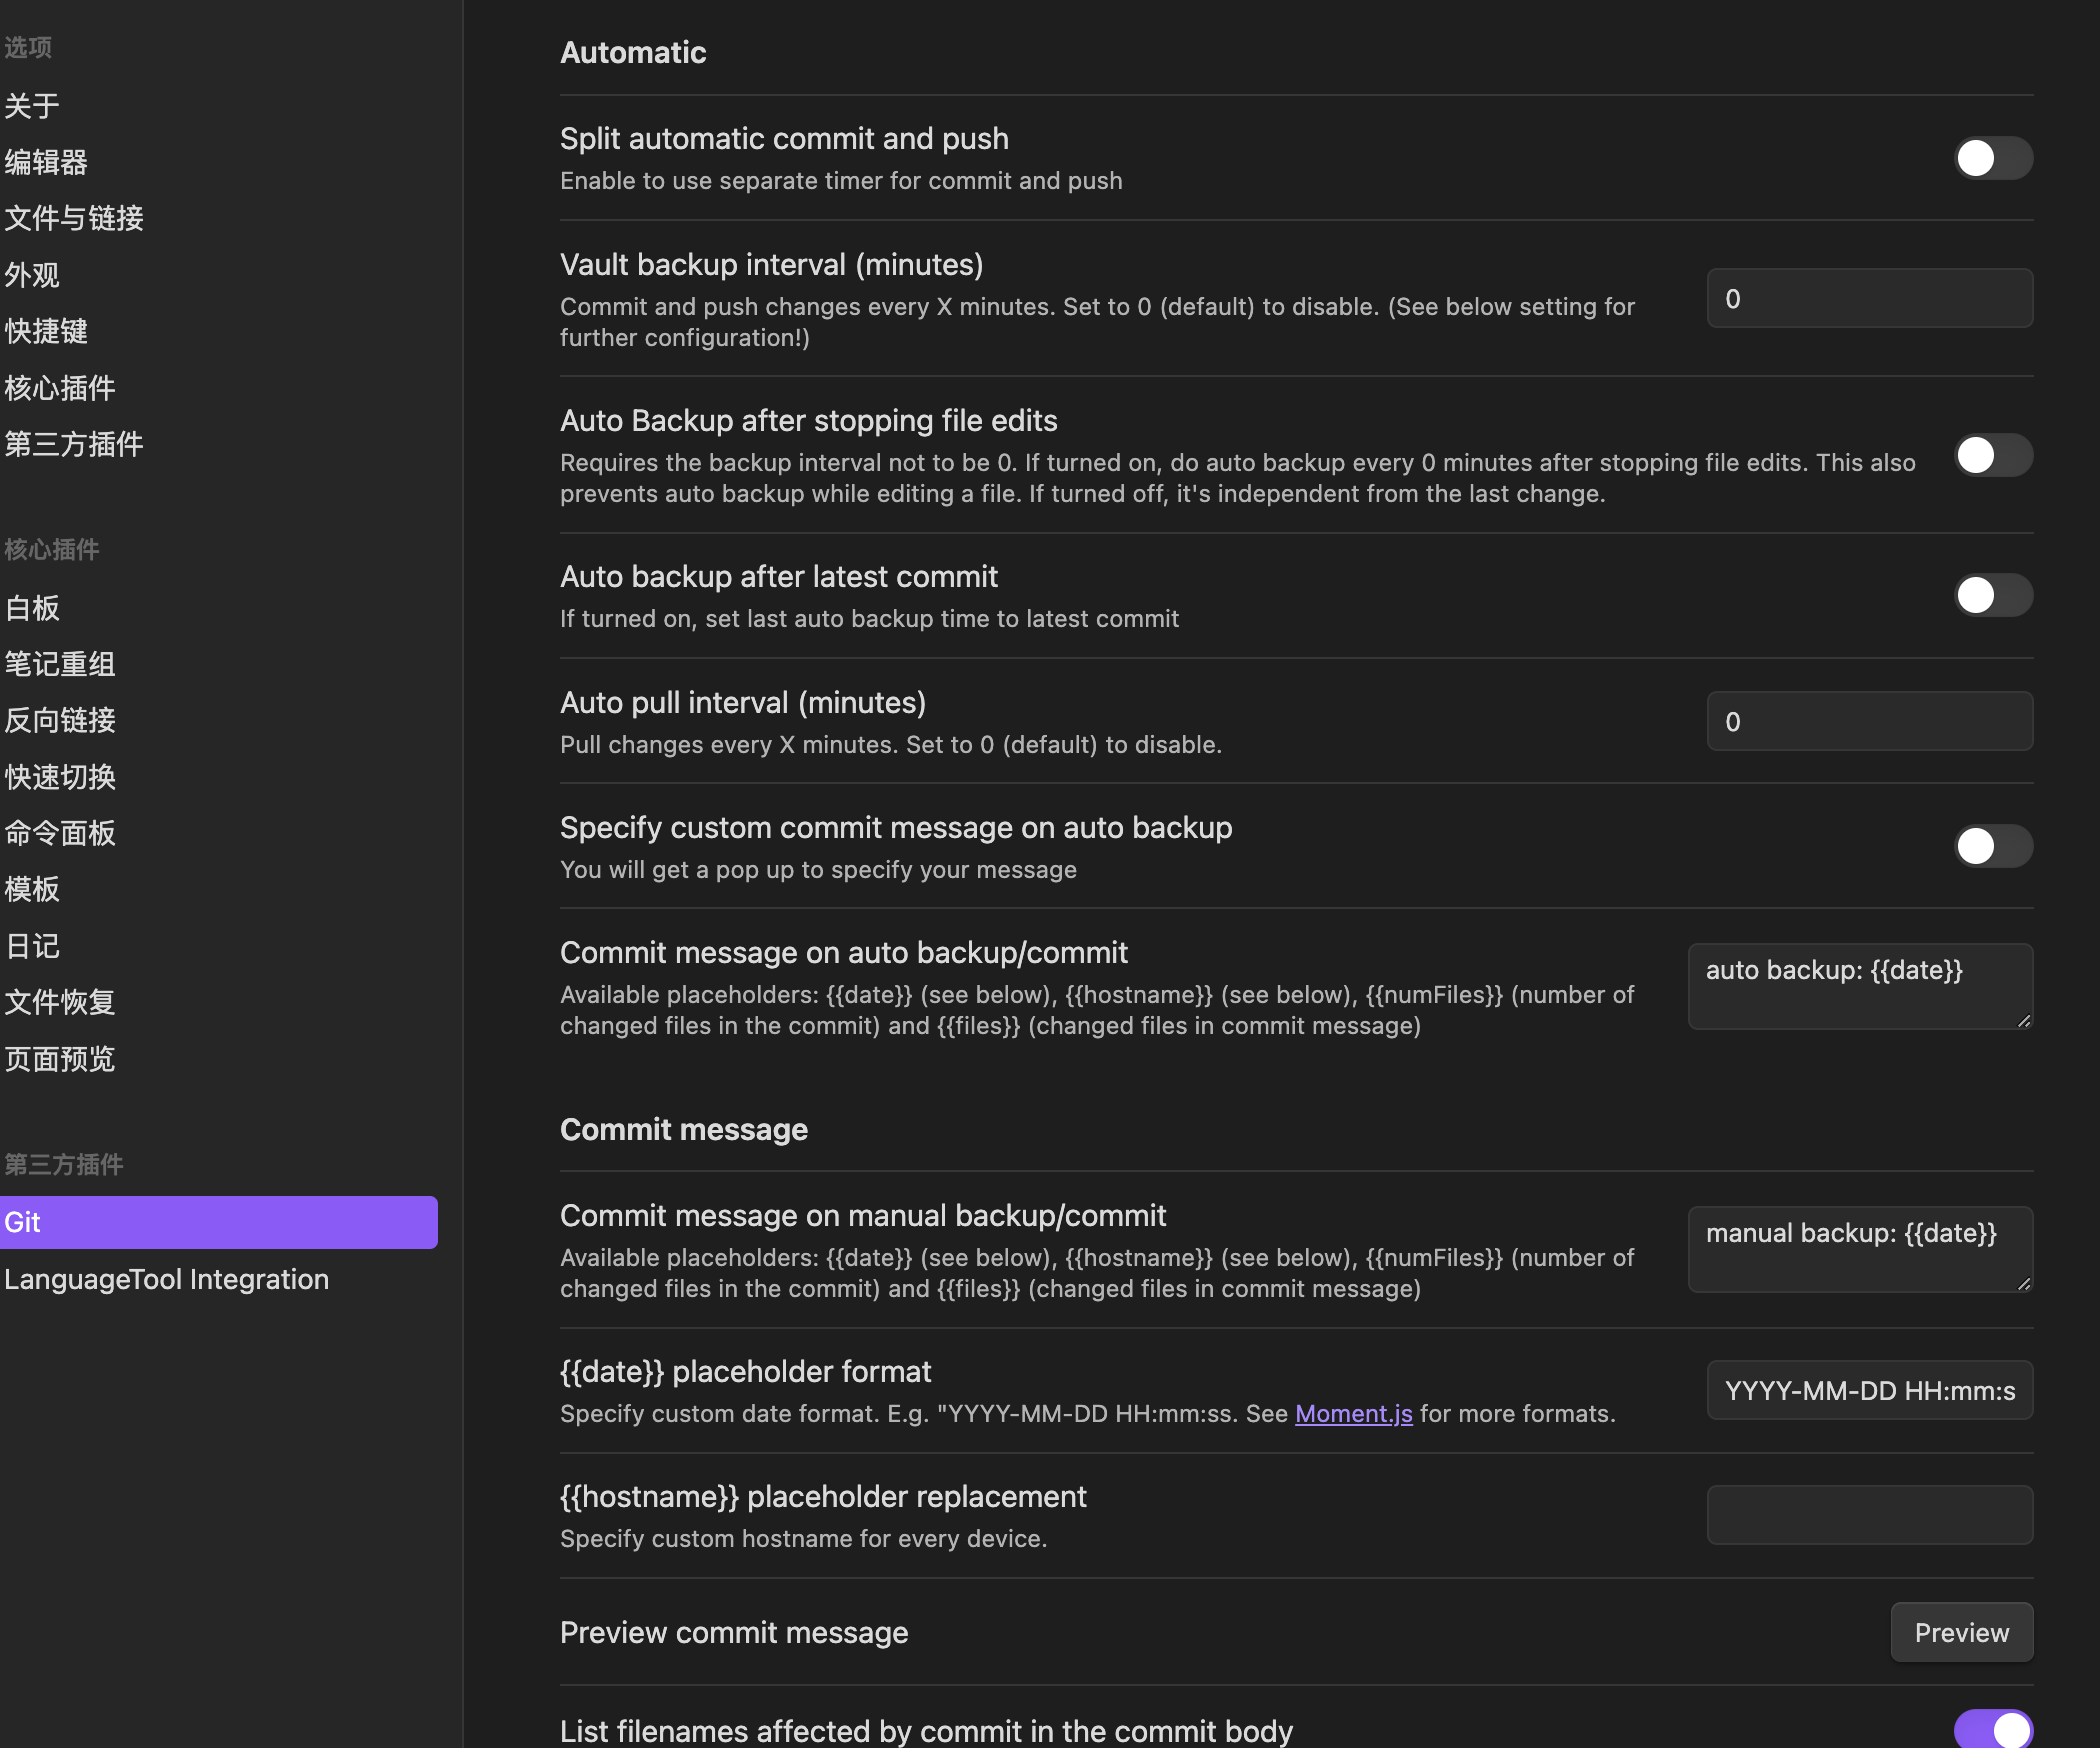Click the Automatic section heading
Image resolution: width=2100 pixels, height=1748 pixels.
point(633,52)
